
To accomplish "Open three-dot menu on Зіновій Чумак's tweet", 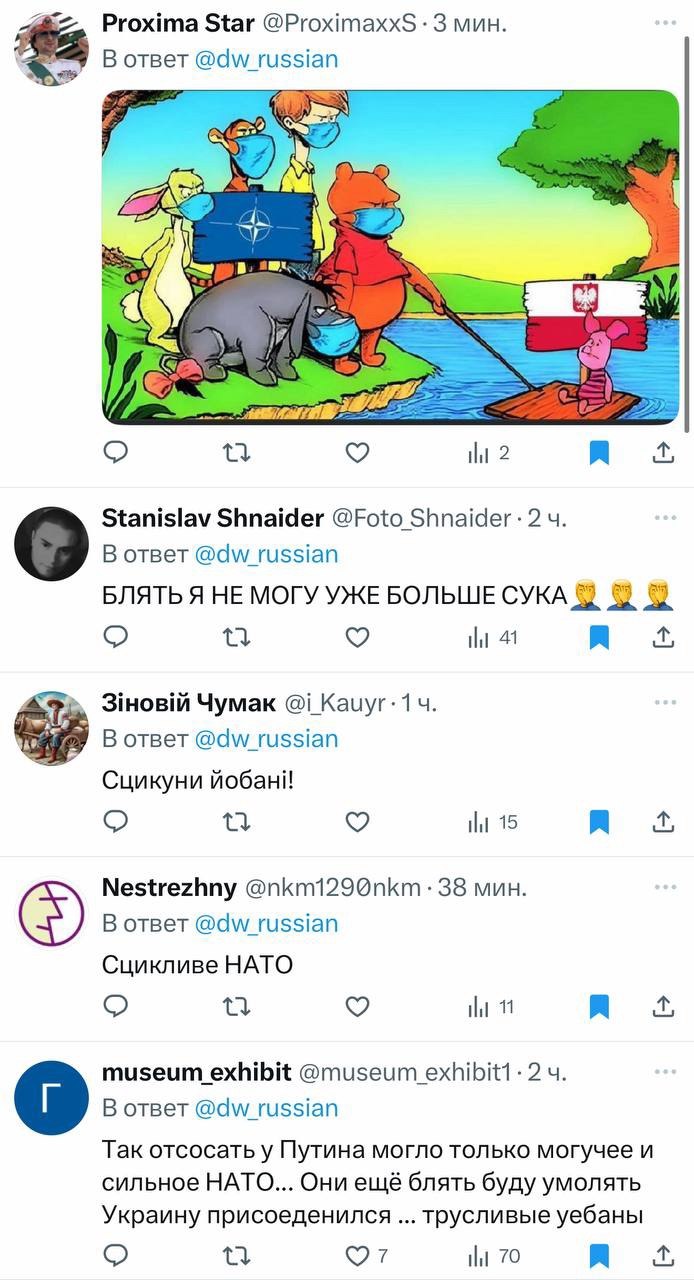I will (x=665, y=703).
